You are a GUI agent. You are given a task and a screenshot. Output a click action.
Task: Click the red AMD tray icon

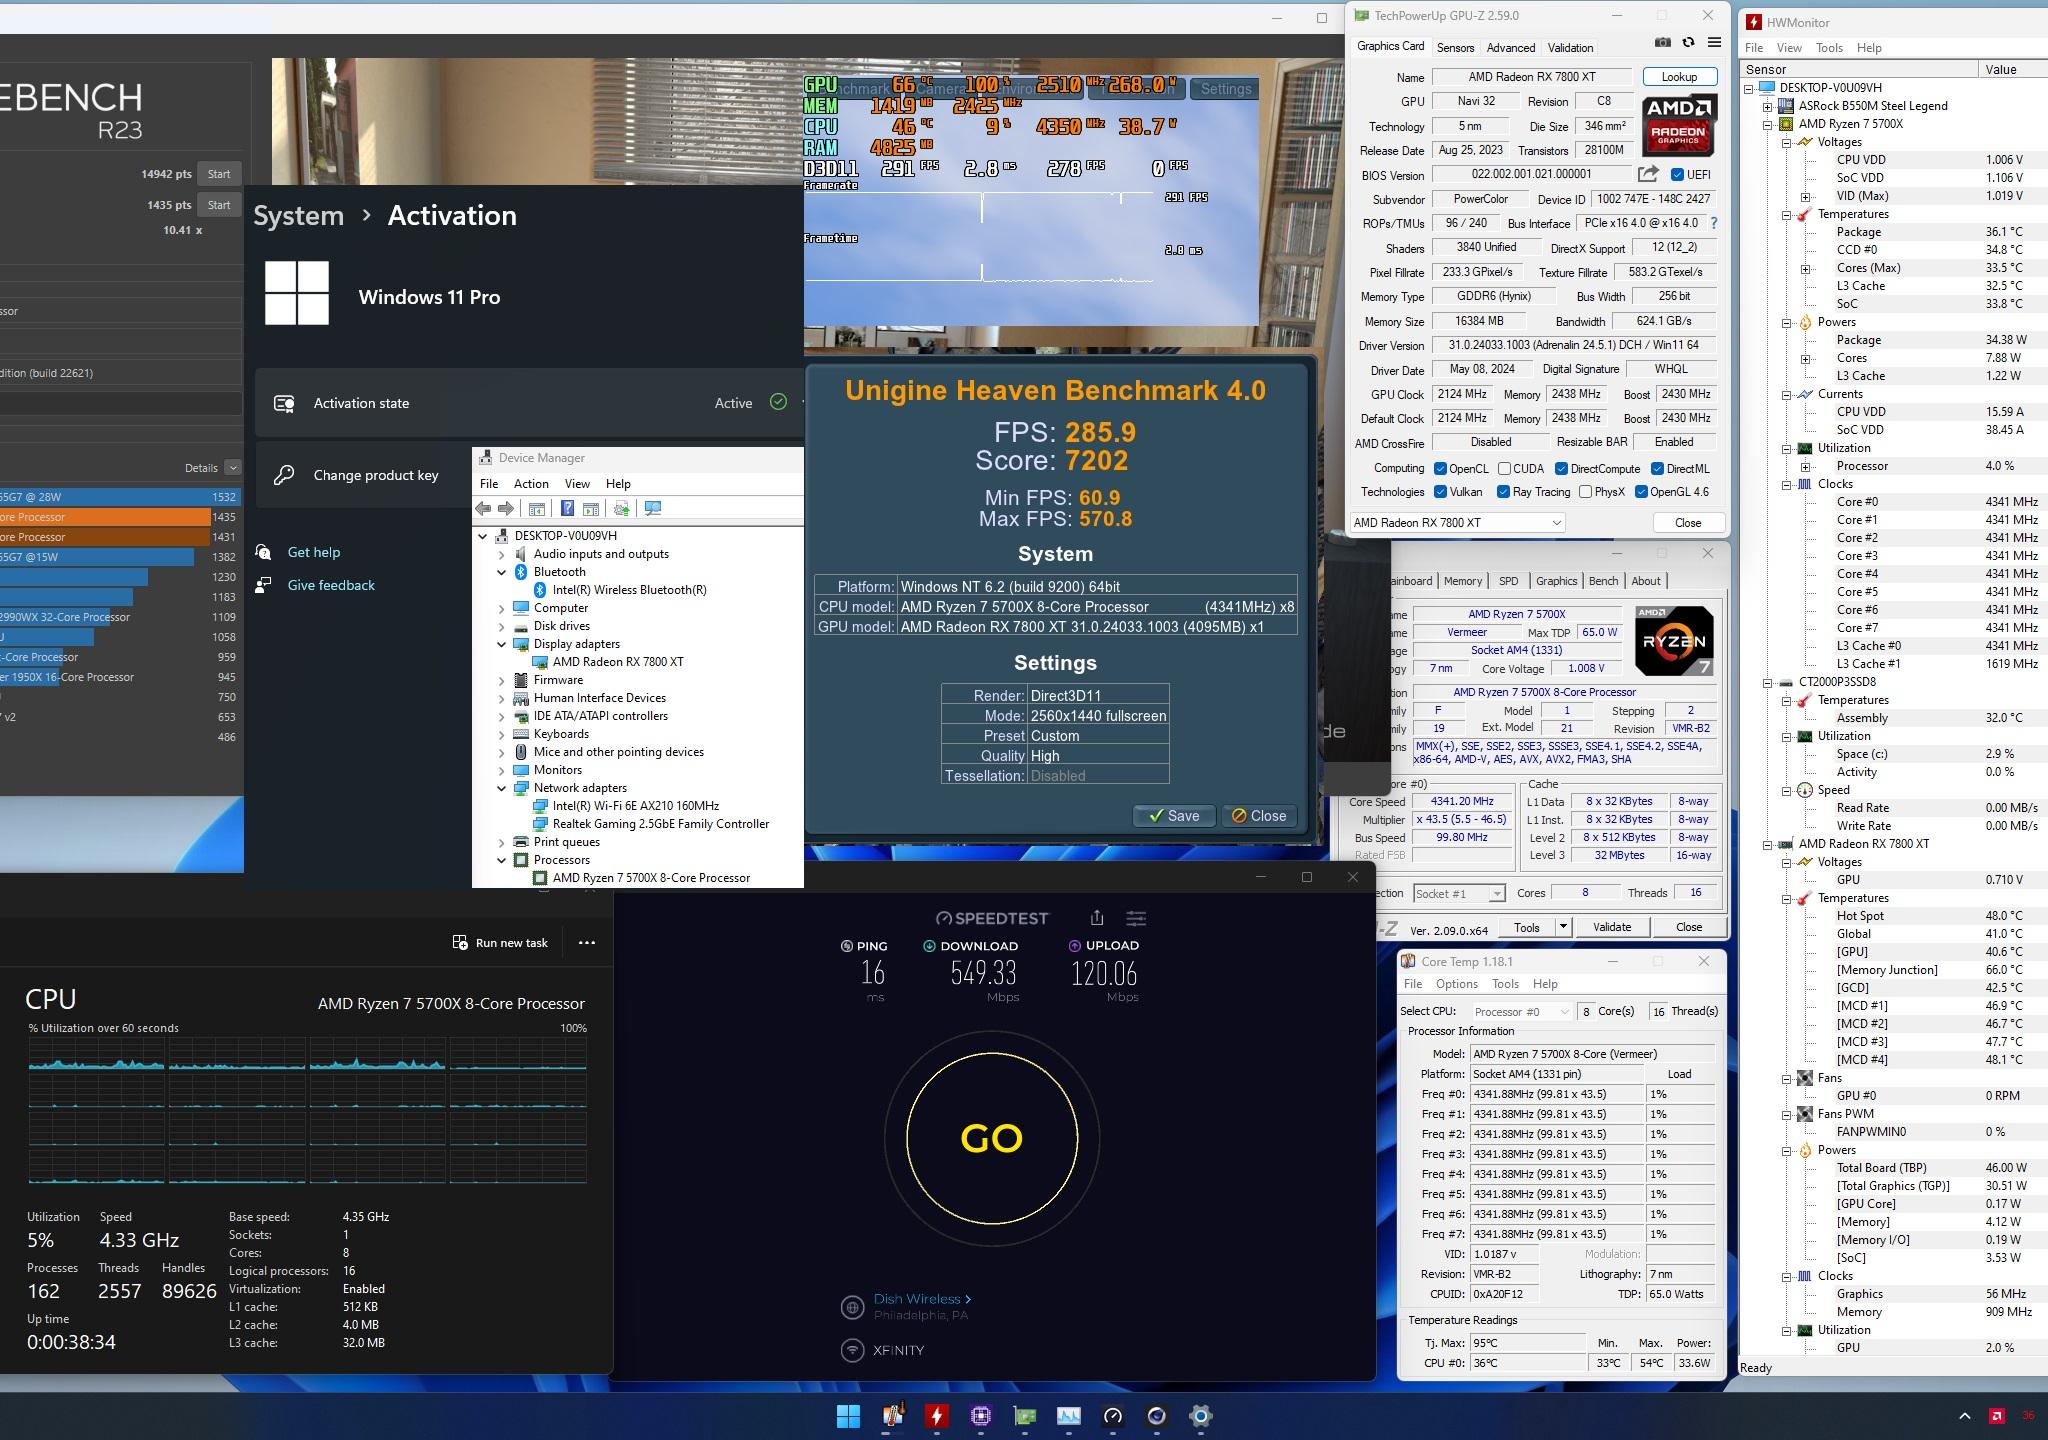1997,1416
